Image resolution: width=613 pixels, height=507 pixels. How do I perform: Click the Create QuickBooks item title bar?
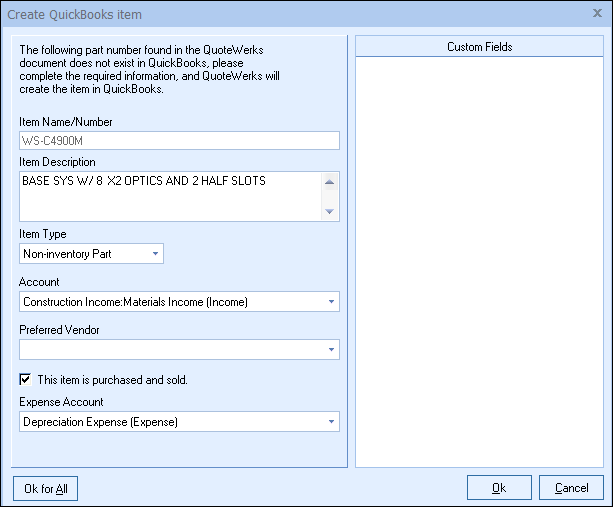coord(250,14)
